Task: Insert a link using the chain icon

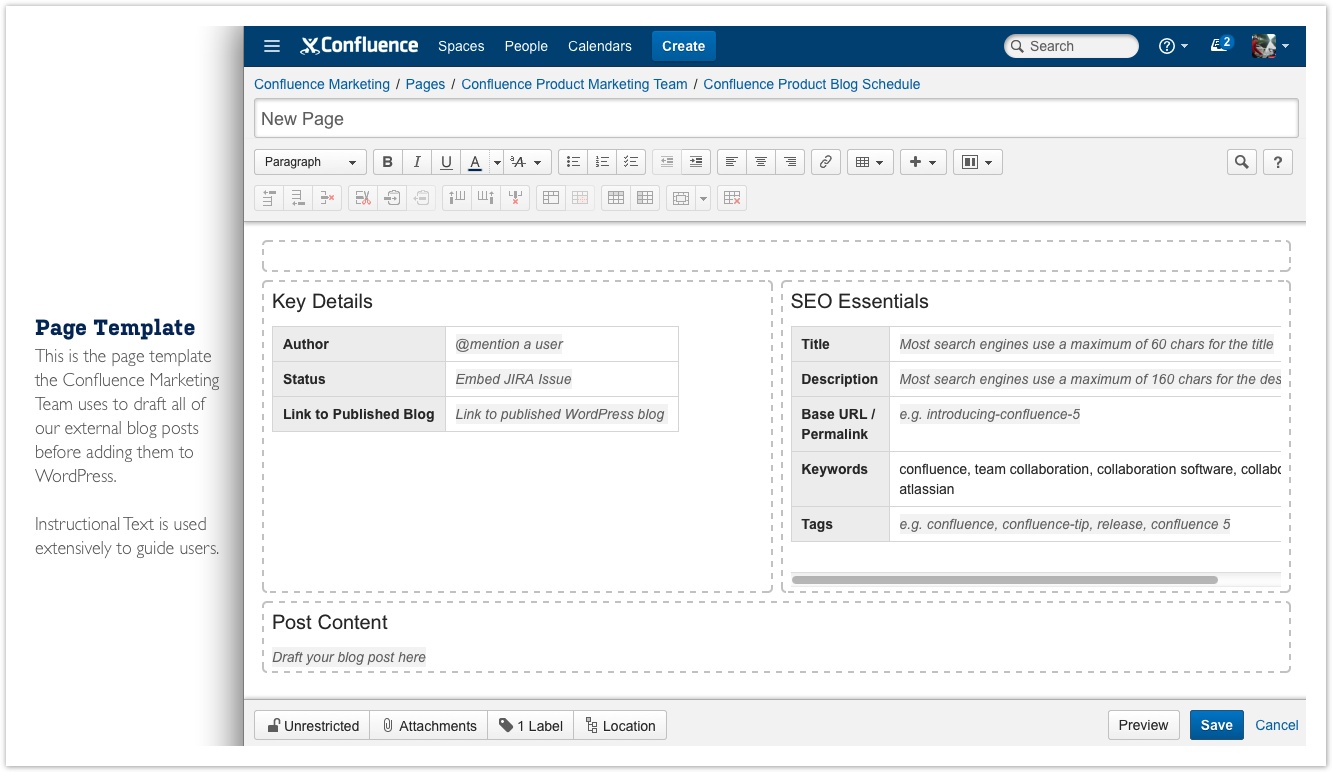Action: (825, 162)
